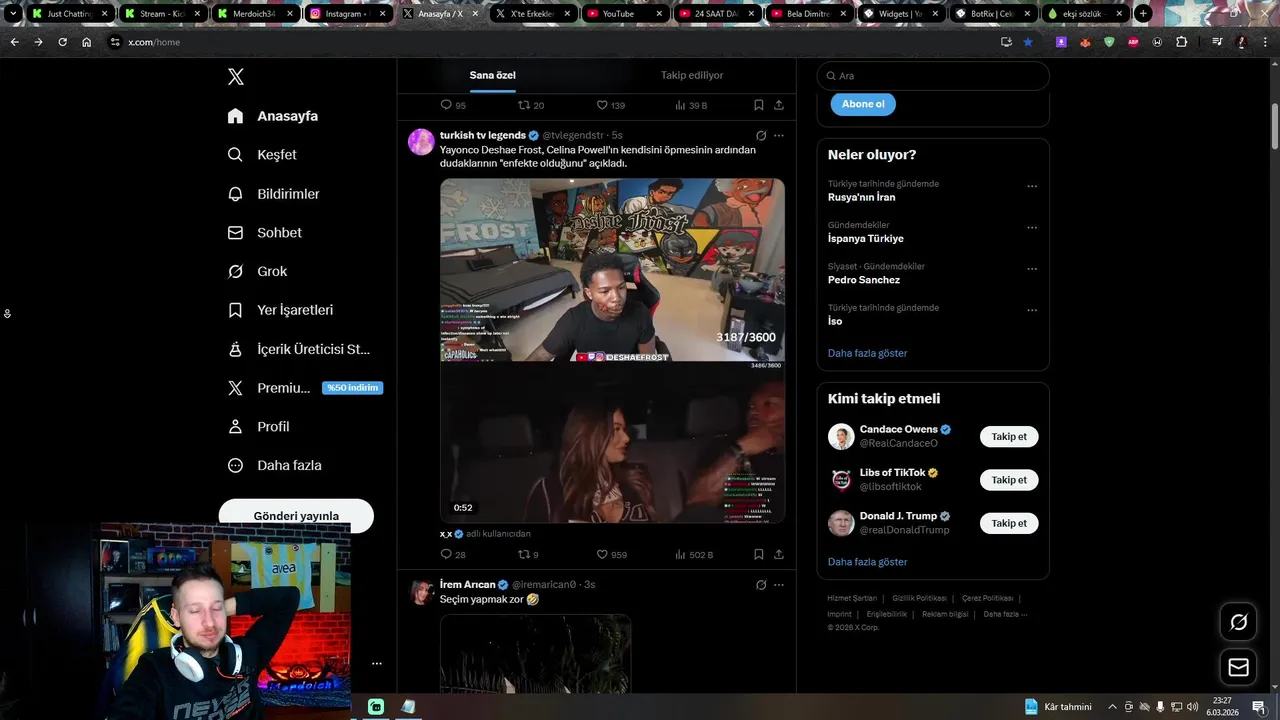Open floating Grok button at bottom right
1280x720 pixels.
[x=1238, y=622]
